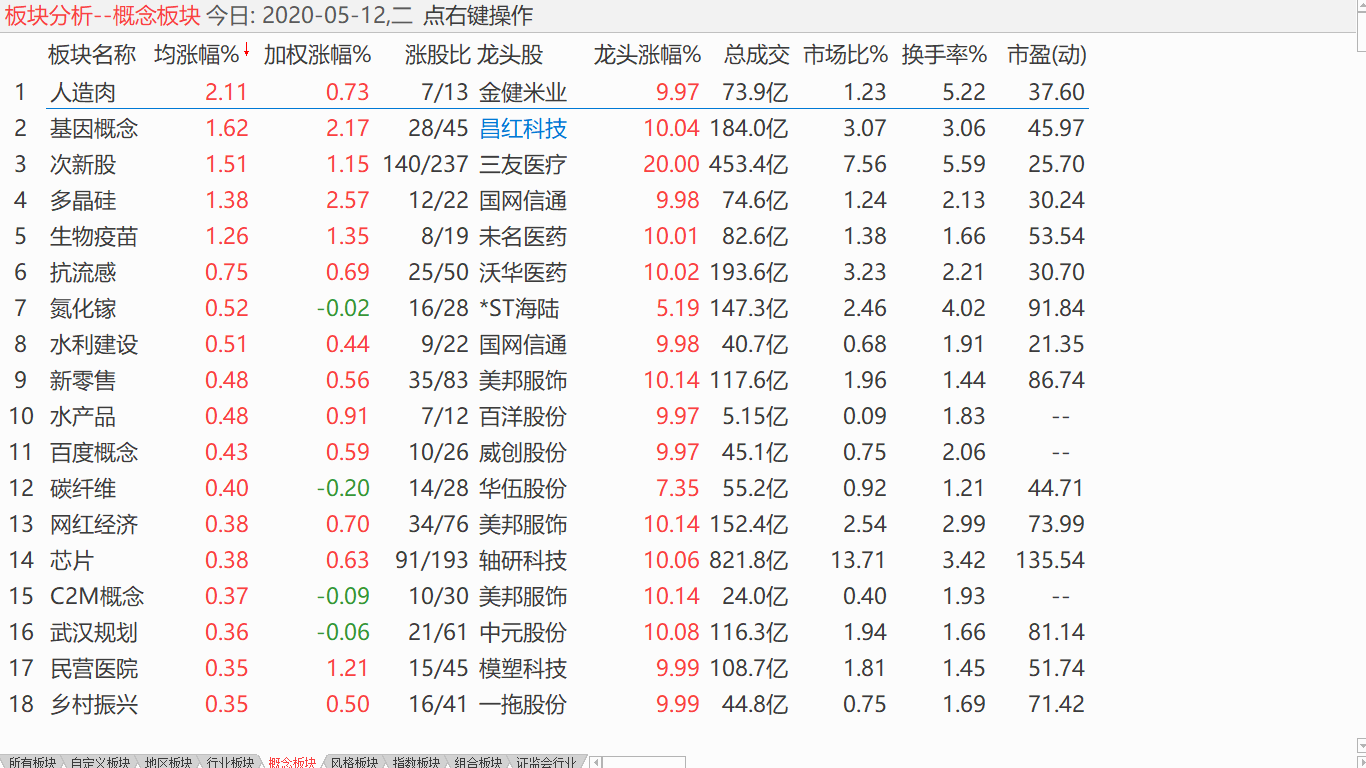Select the 民营医院 sector row
Image resolution: width=1366 pixels, height=768 pixels.
(546, 668)
